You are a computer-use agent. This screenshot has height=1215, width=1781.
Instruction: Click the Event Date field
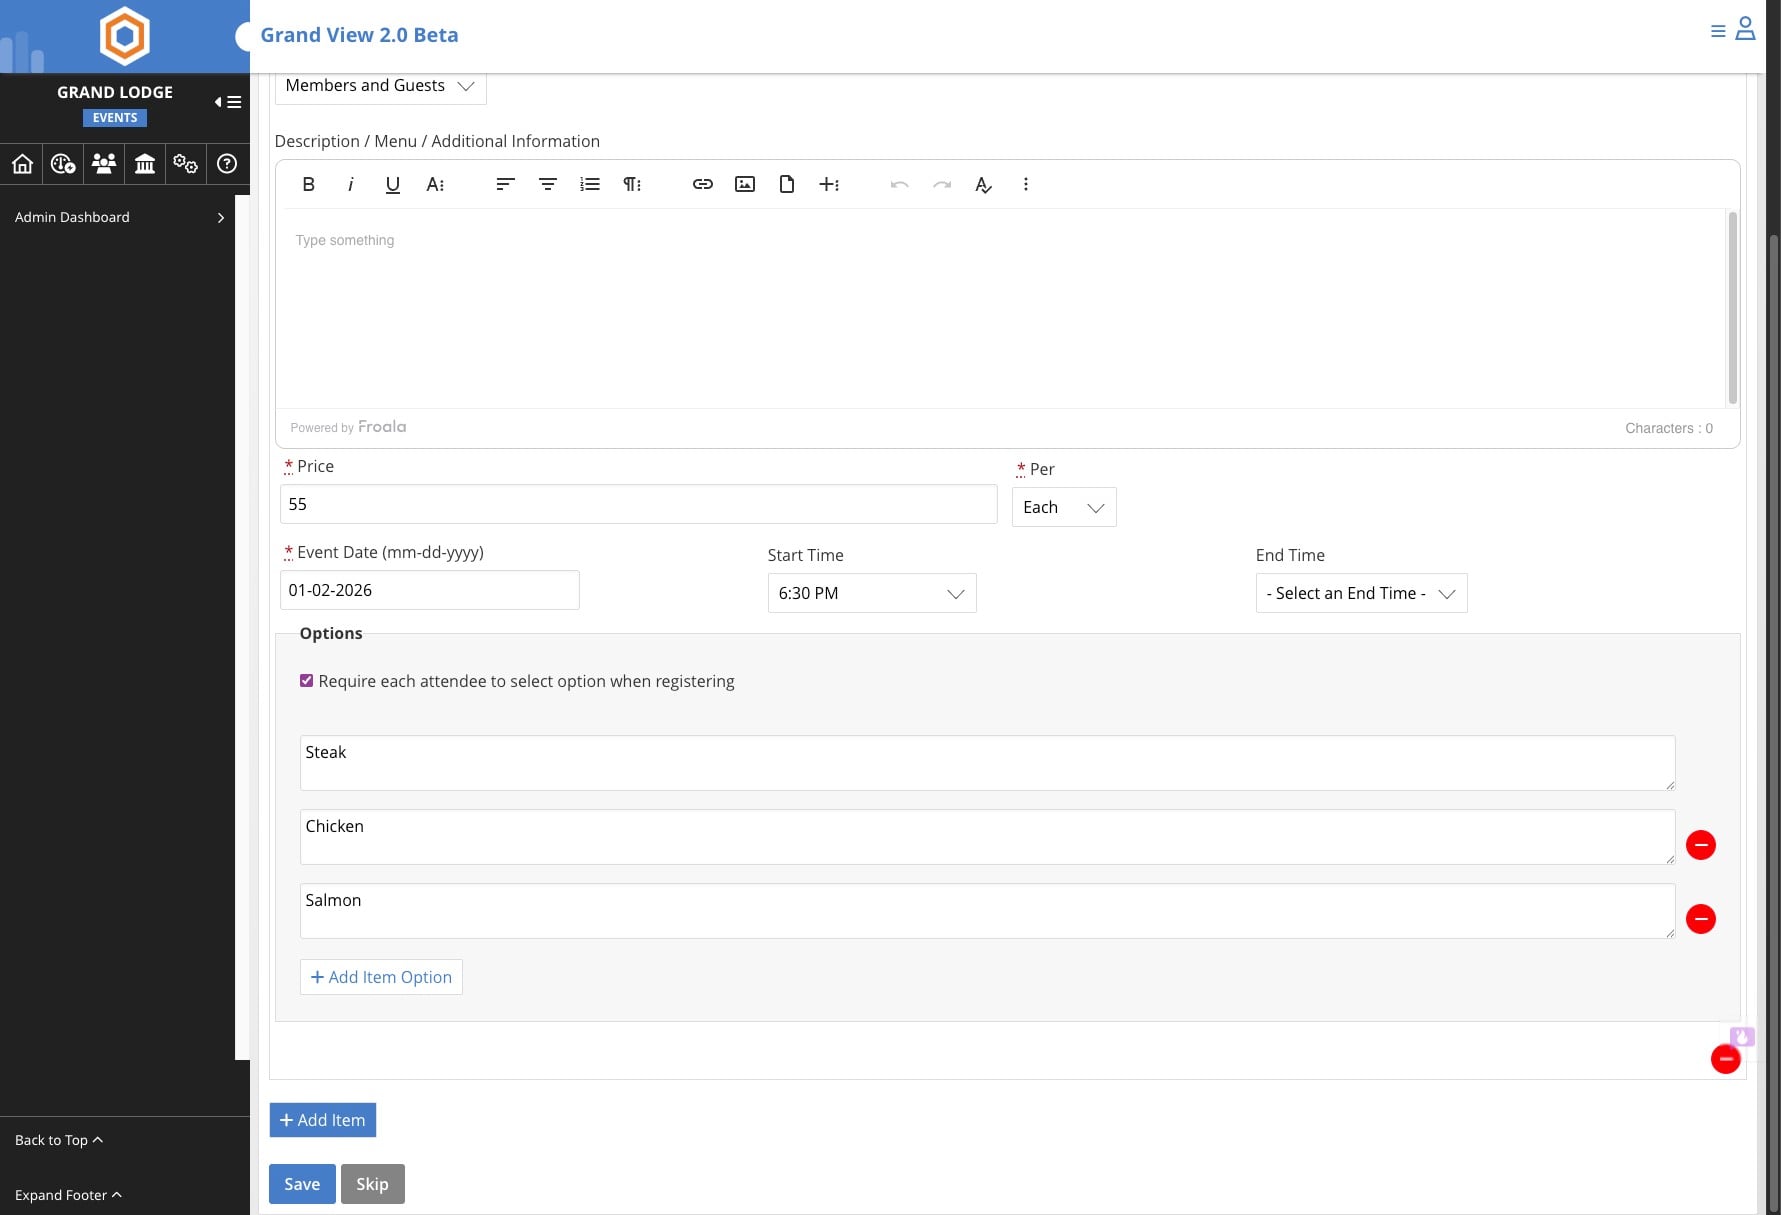(x=429, y=590)
